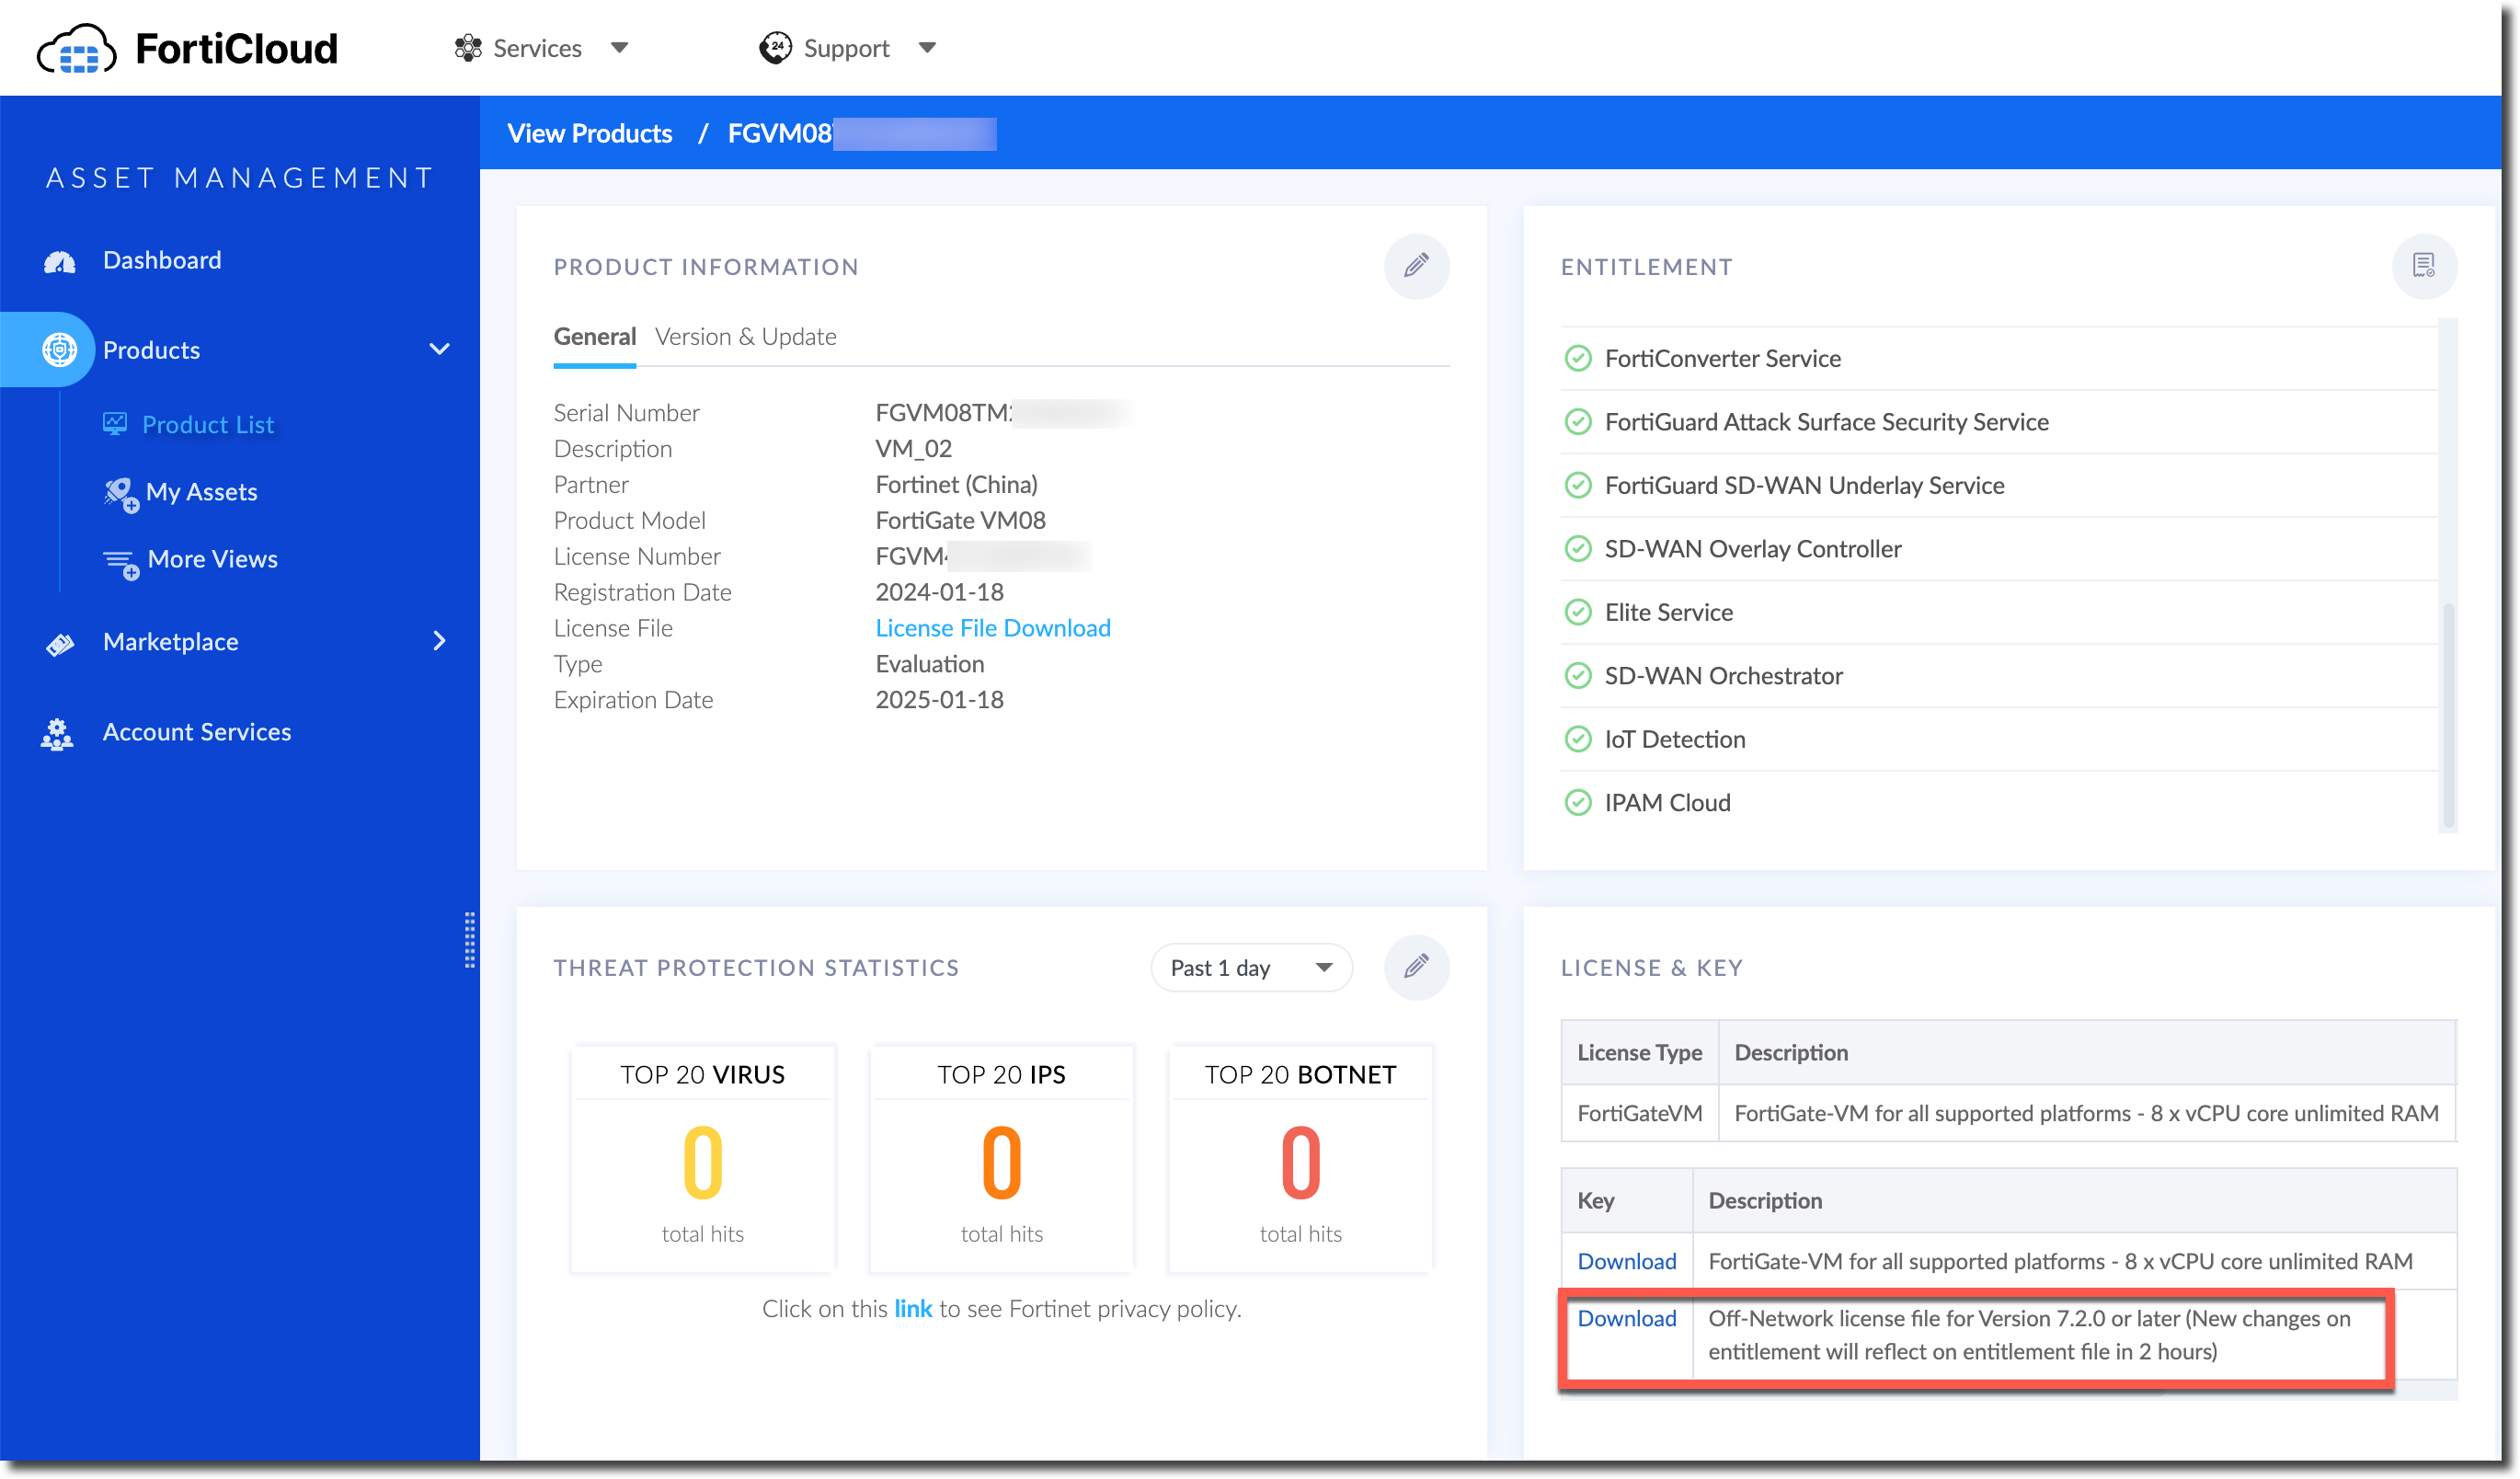
Task: Switch to the Version & Update tab
Action: [745, 337]
